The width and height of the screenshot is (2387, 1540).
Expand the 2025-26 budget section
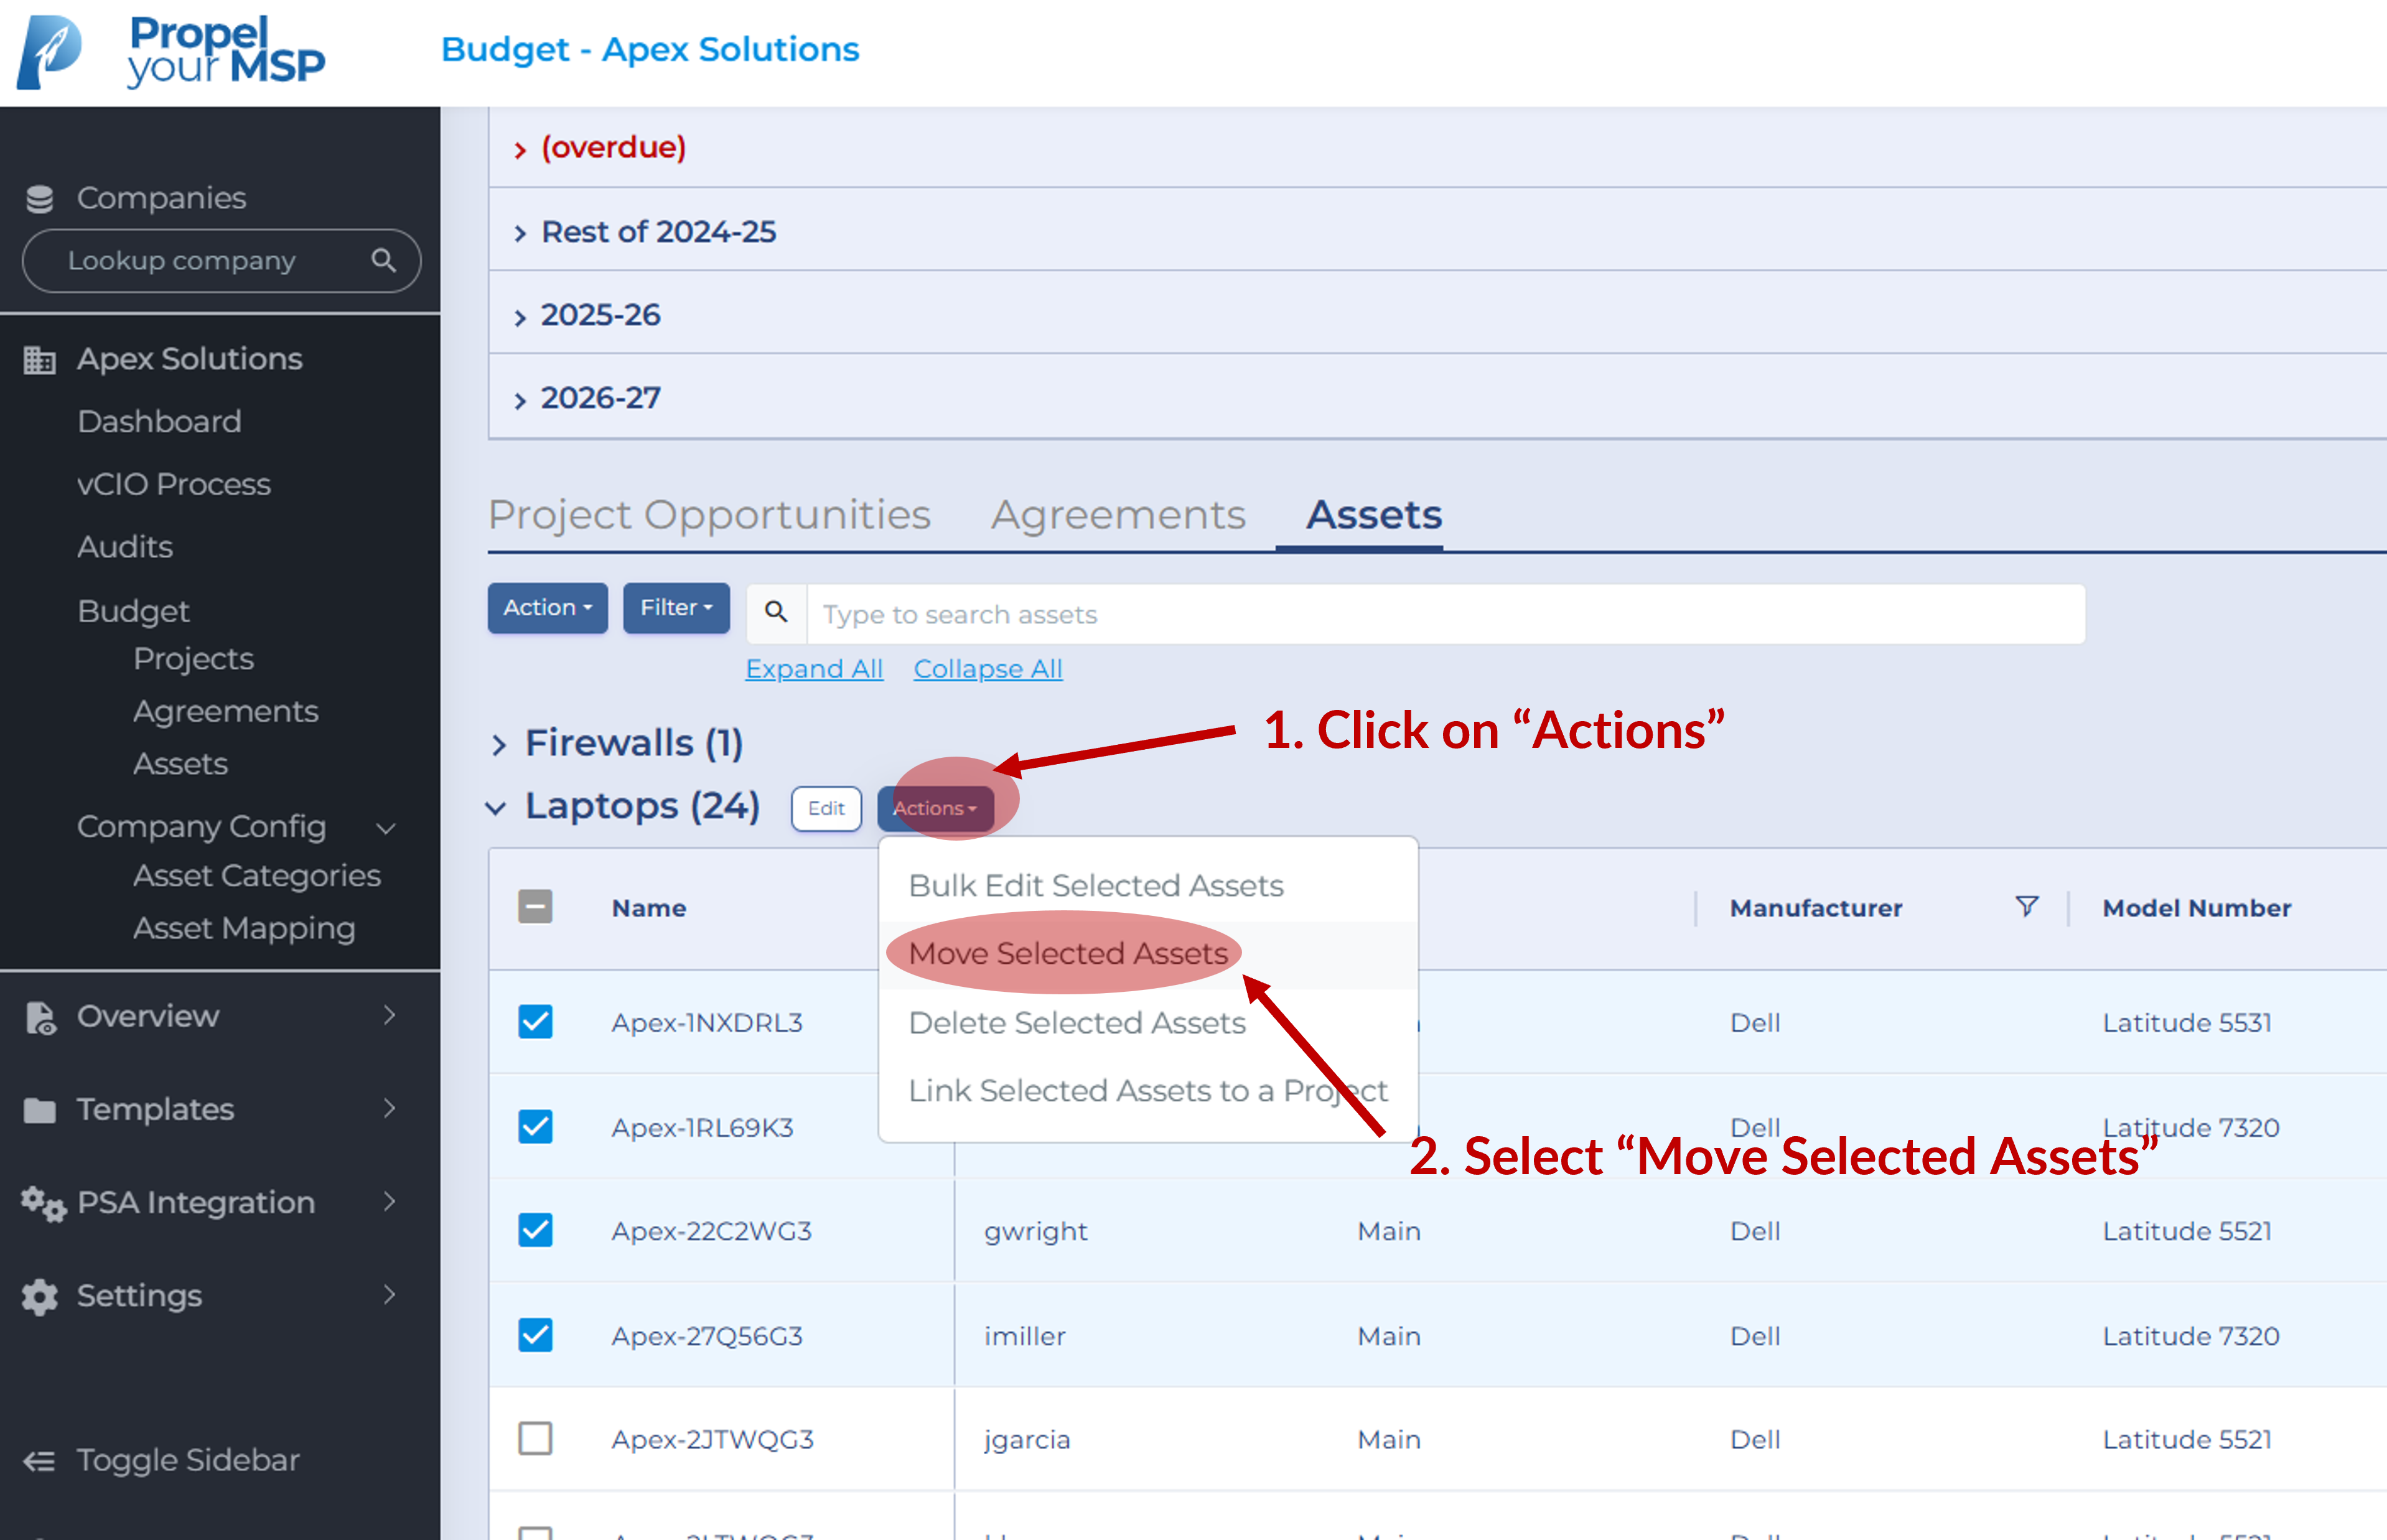pos(520,318)
